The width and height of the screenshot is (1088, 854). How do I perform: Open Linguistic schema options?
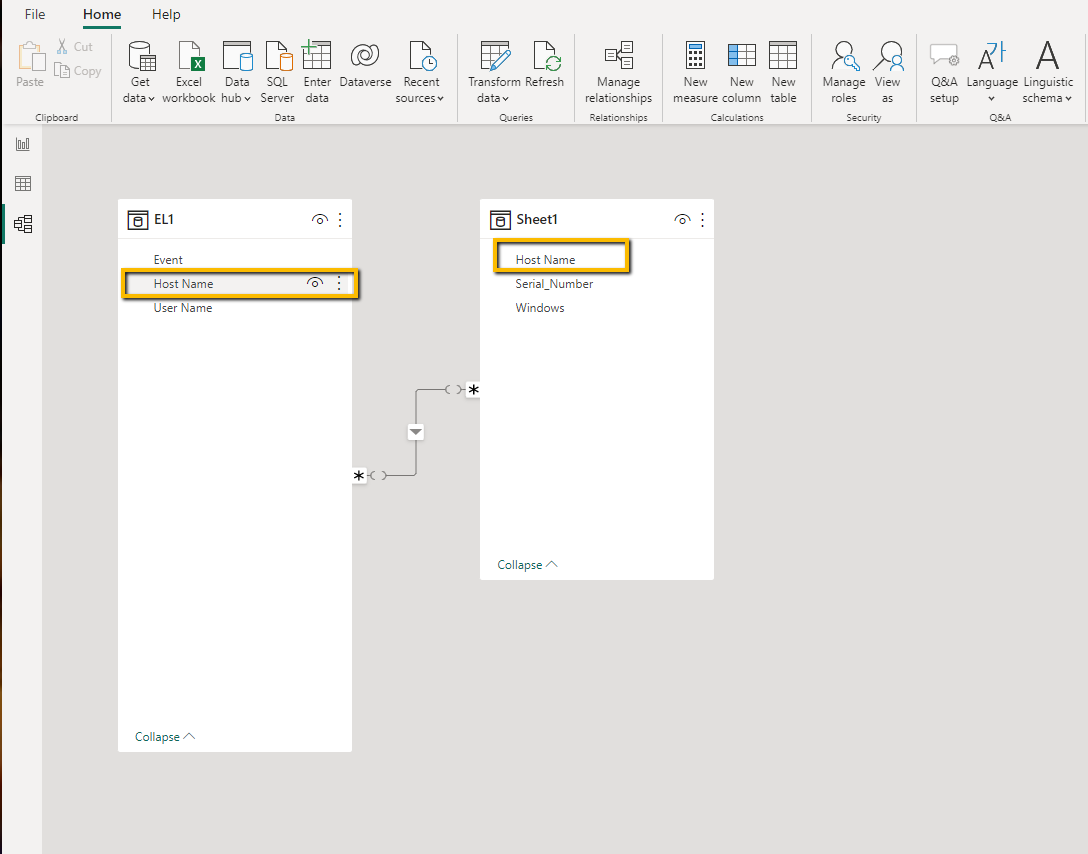click(x=1047, y=72)
